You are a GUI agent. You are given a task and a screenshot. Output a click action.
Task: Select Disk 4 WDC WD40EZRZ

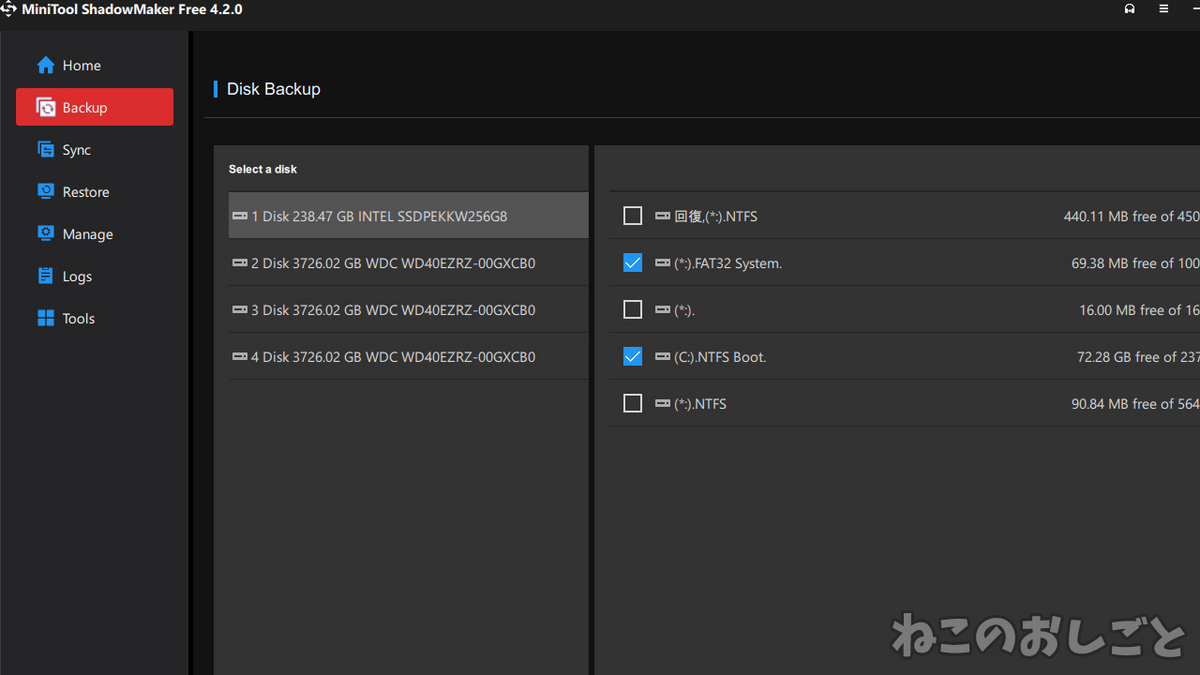(x=408, y=357)
